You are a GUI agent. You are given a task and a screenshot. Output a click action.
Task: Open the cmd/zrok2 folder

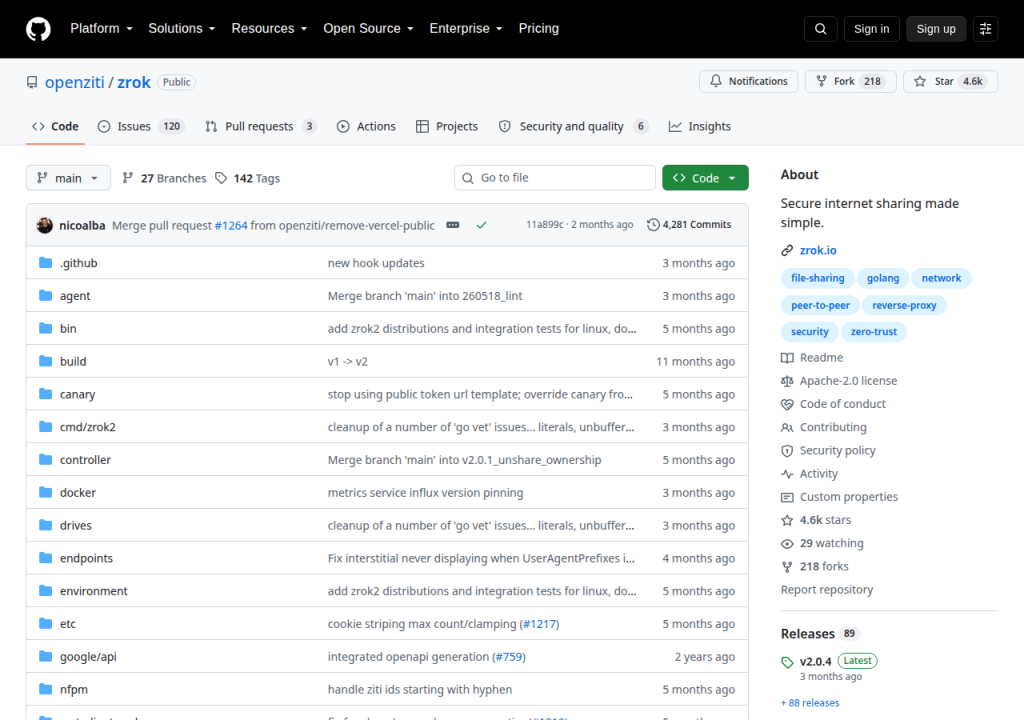88,427
